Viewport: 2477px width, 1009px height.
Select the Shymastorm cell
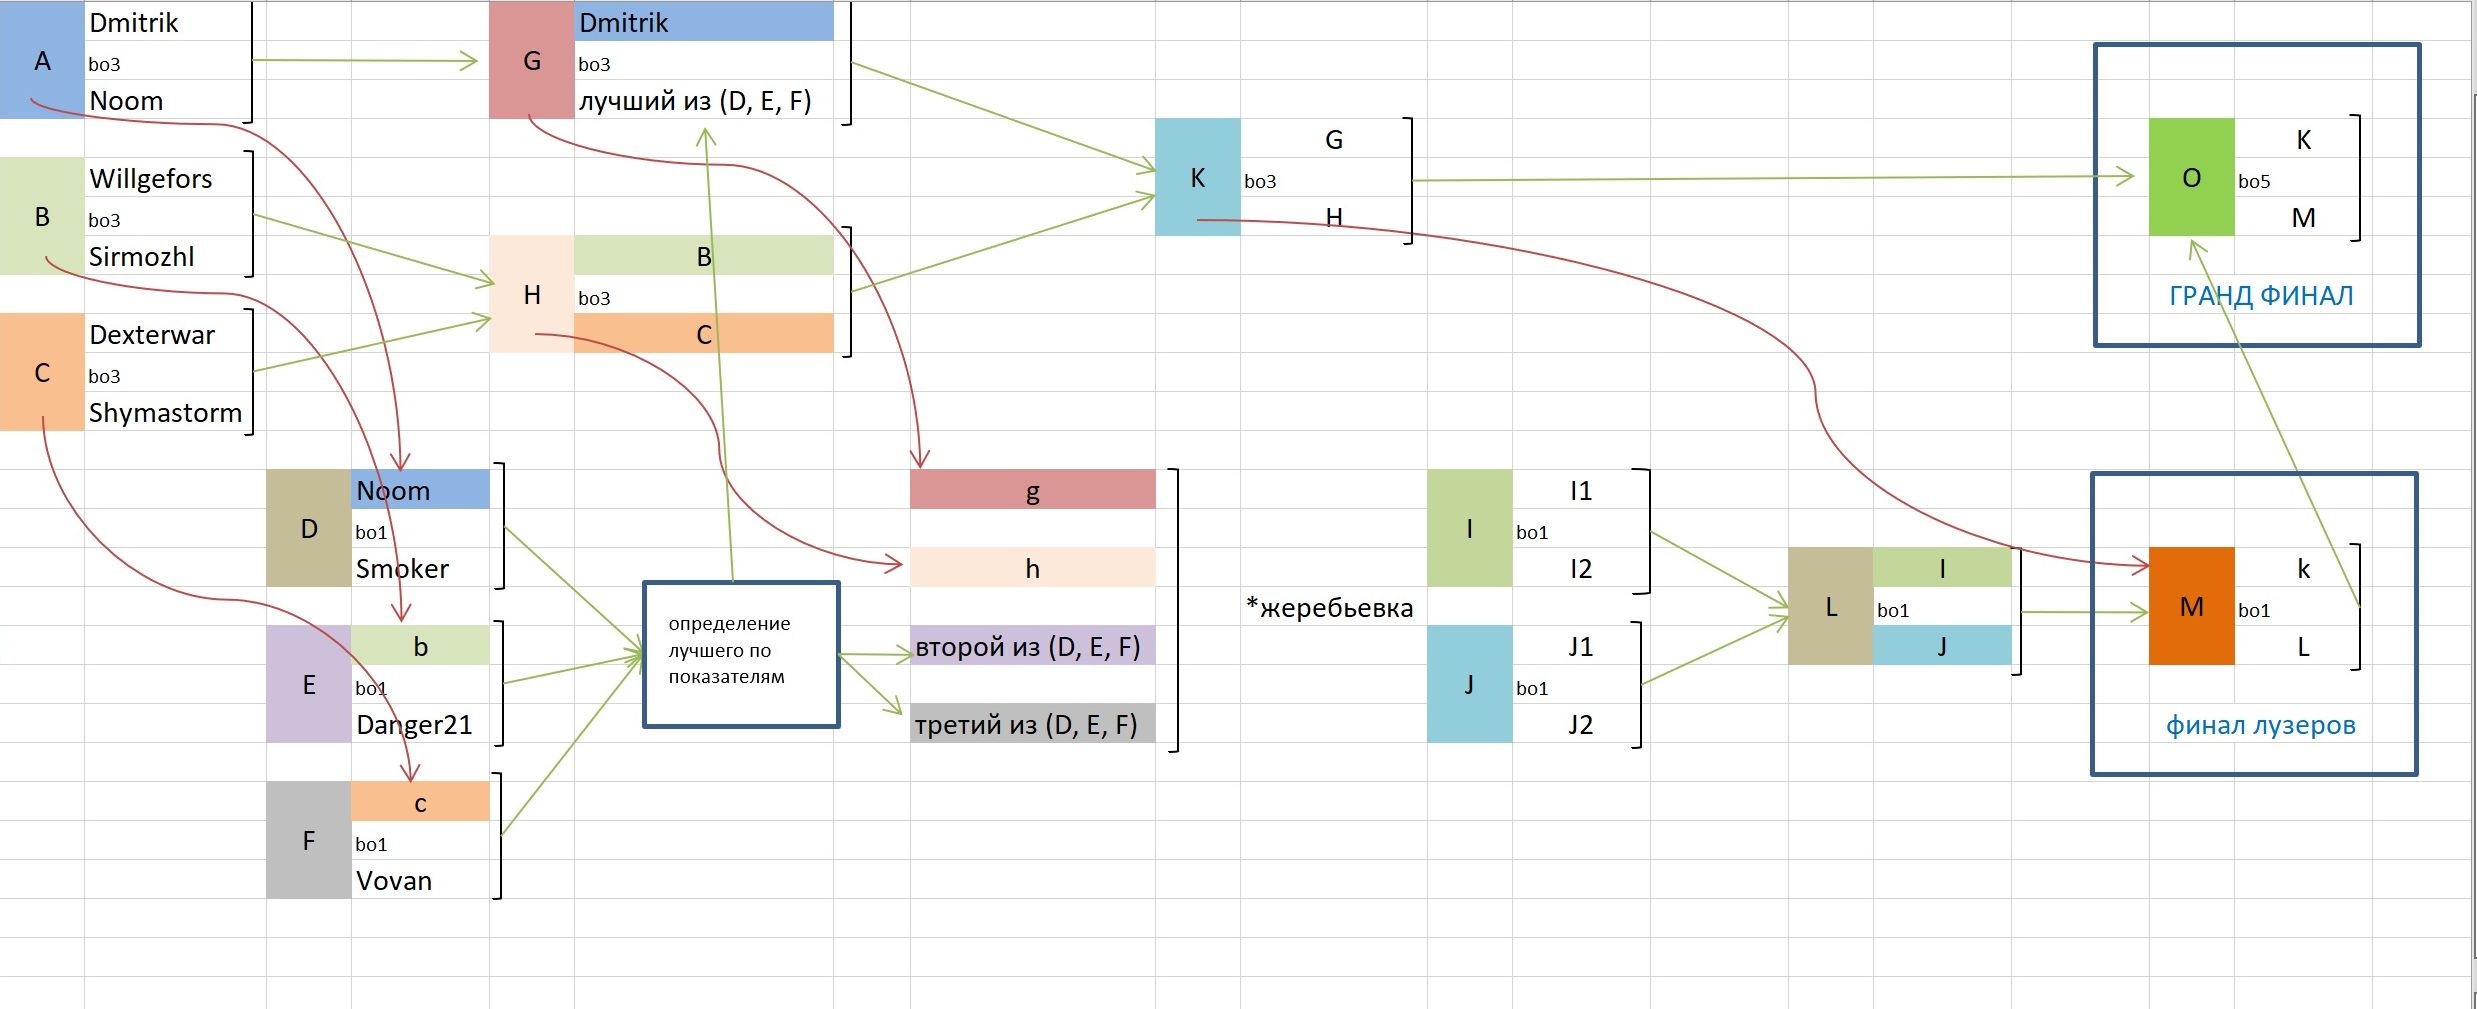click(x=168, y=412)
